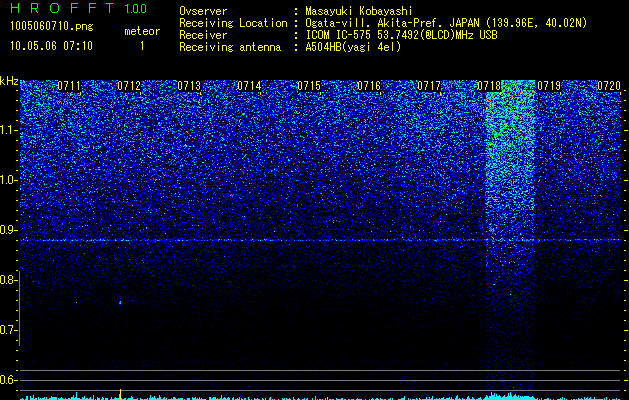Click the 0716 time marker

pos(369,86)
